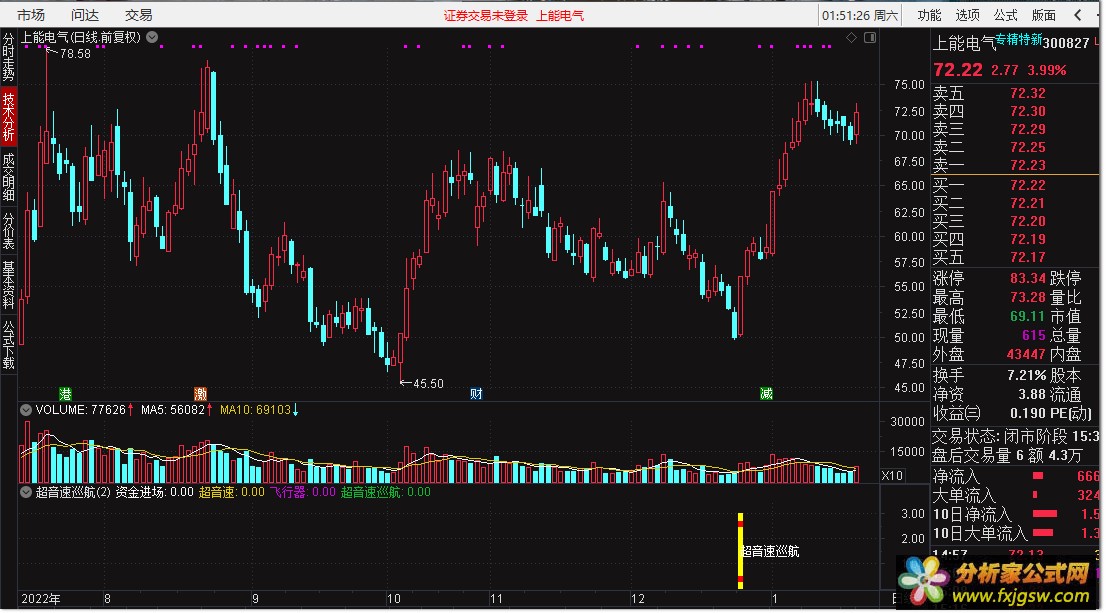Click the 交易状态 闭市阶段 line

point(1016,437)
